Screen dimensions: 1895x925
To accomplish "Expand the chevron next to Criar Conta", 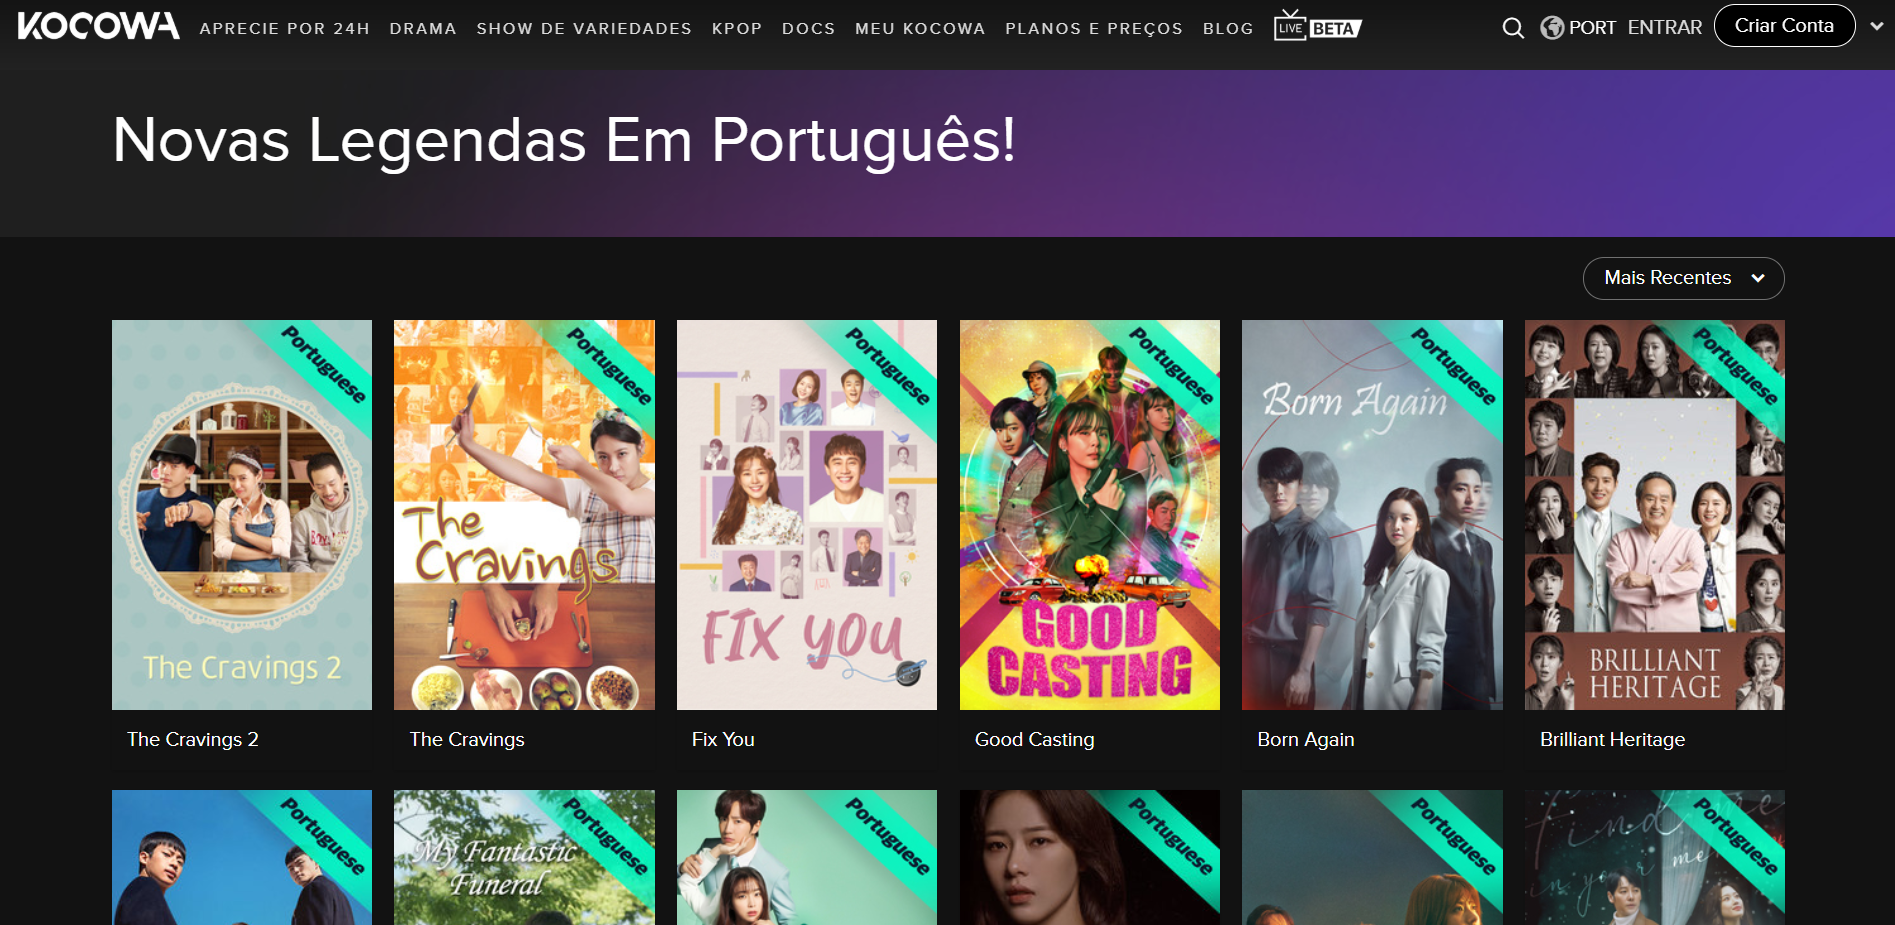I will point(1877,27).
